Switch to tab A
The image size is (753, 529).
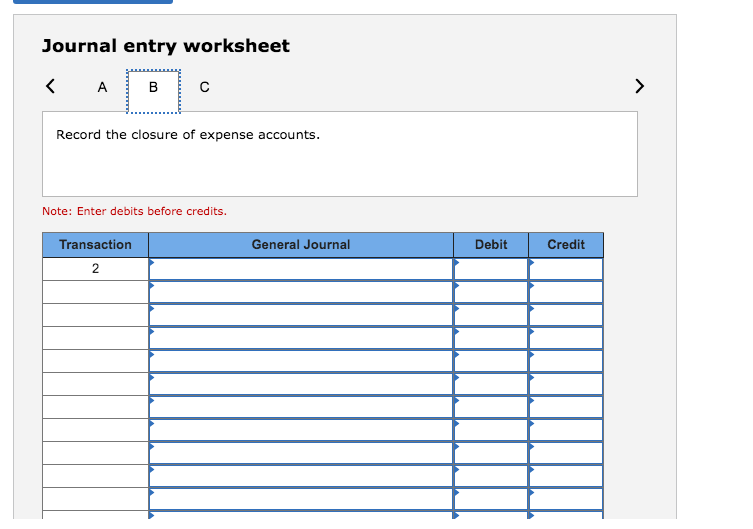click(102, 87)
